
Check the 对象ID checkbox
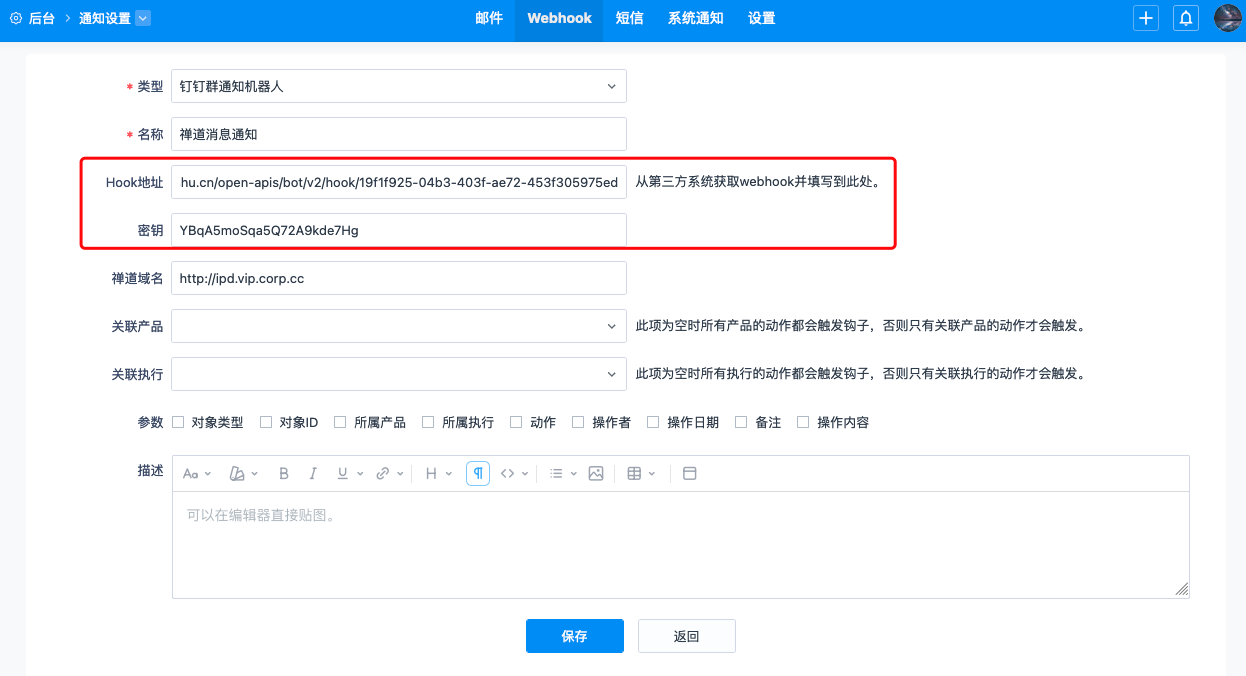[x=266, y=422]
